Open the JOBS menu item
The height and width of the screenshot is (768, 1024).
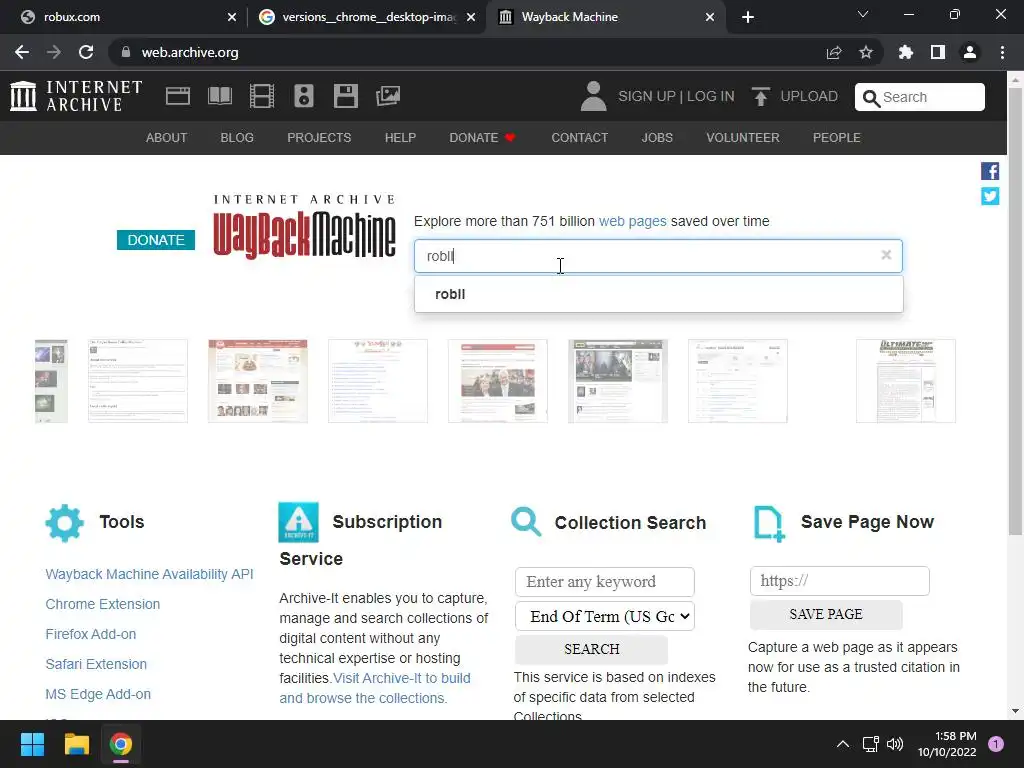pyautogui.click(x=657, y=138)
